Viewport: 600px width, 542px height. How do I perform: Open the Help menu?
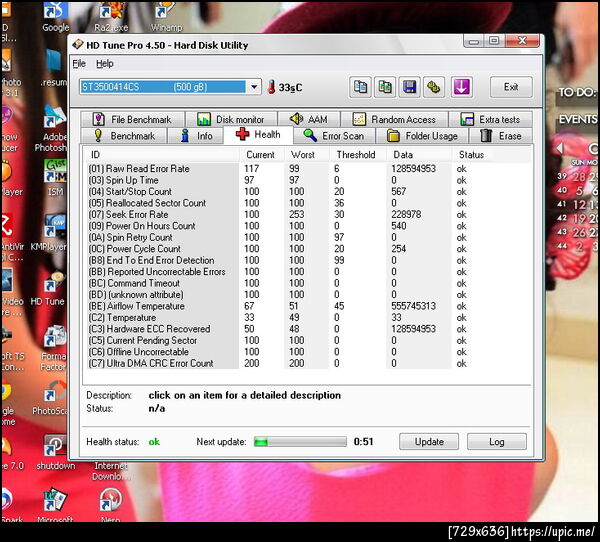pos(104,64)
